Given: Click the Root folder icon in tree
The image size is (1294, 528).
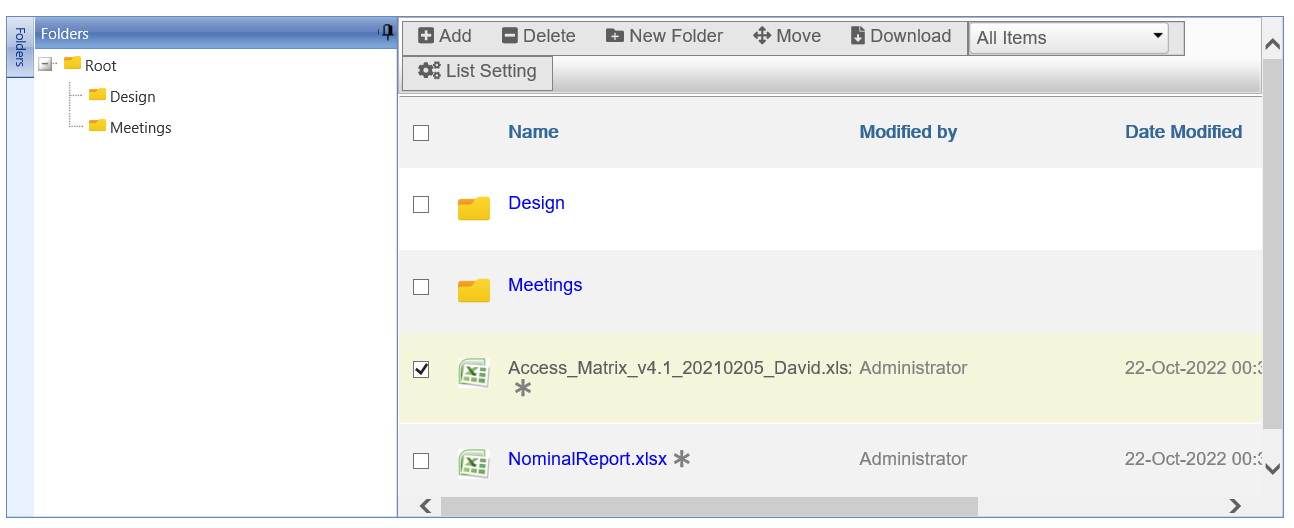Looking at the screenshot, I should tap(72, 63).
